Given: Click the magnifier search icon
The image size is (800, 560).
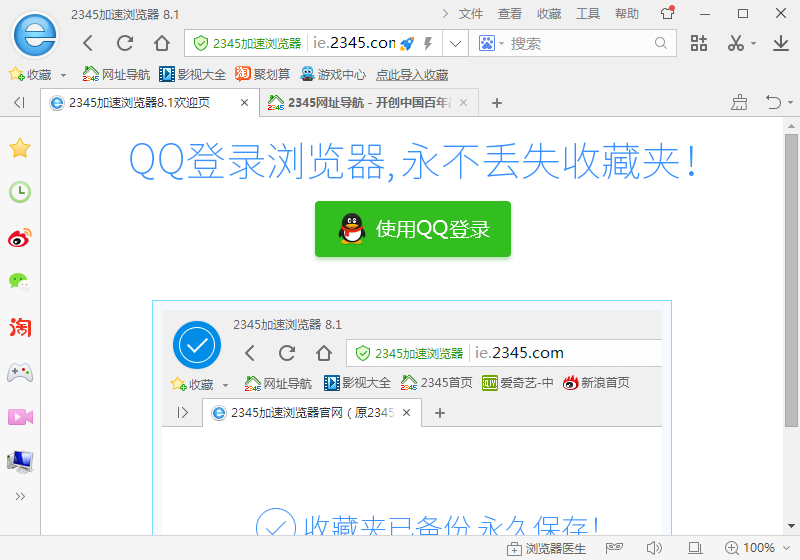Looking at the screenshot, I should click(661, 43).
